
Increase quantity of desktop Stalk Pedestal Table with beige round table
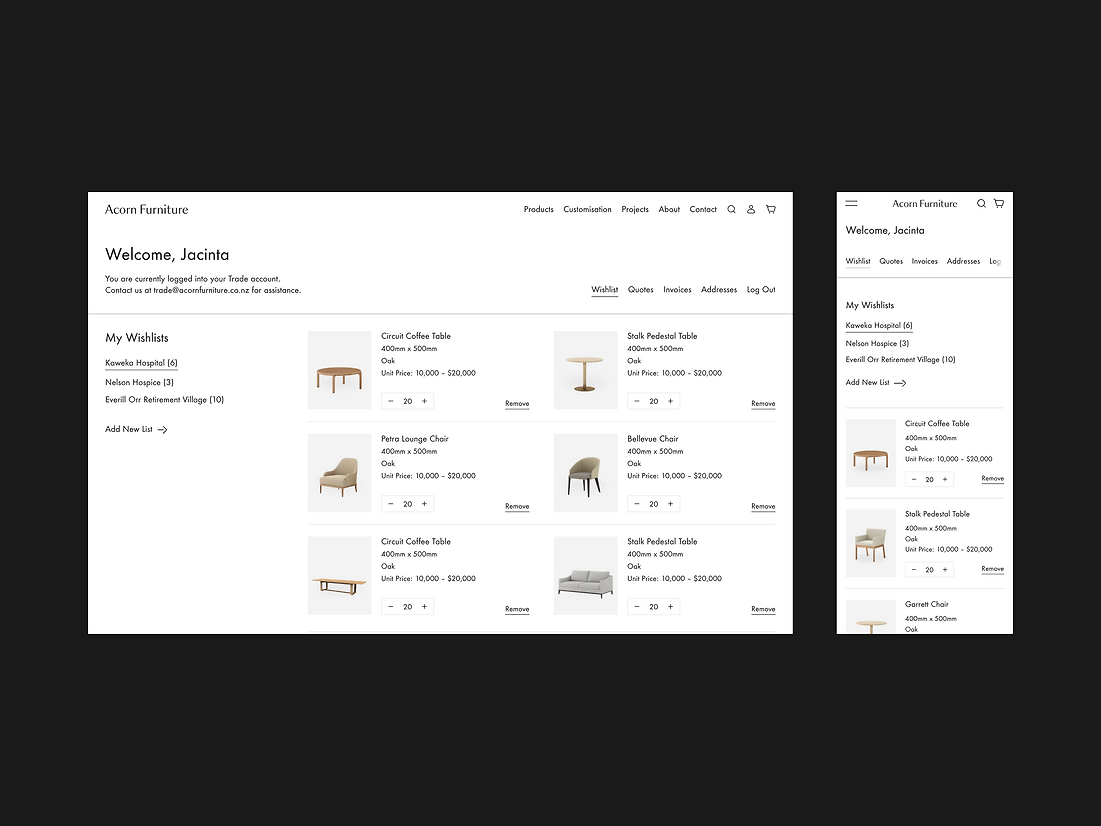pos(670,401)
